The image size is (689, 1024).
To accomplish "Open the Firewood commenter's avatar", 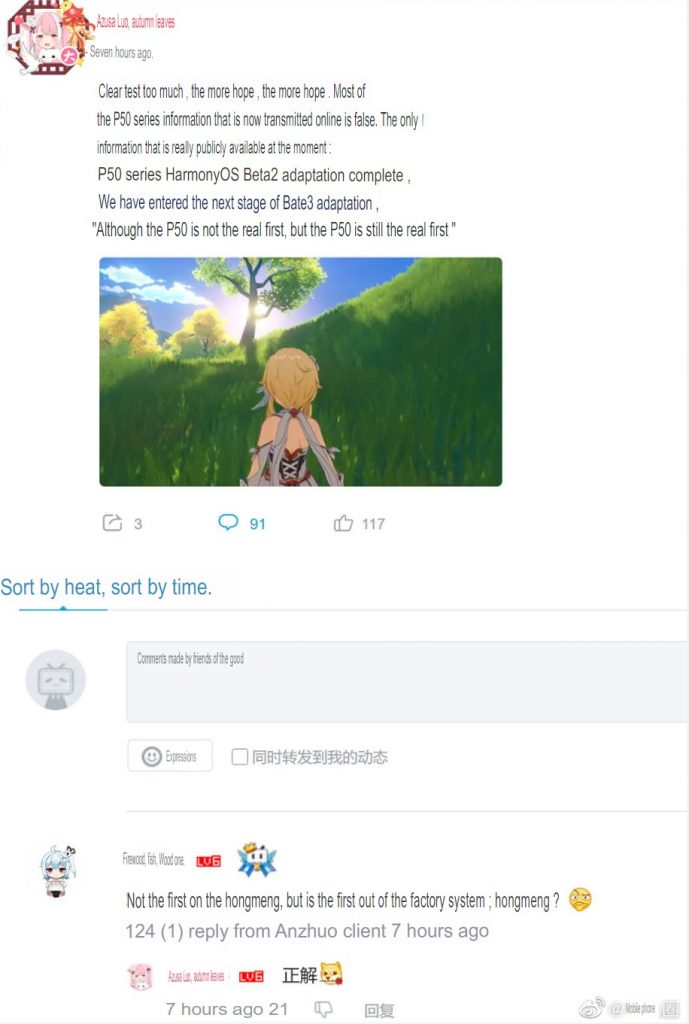I will [x=57, y=872].
